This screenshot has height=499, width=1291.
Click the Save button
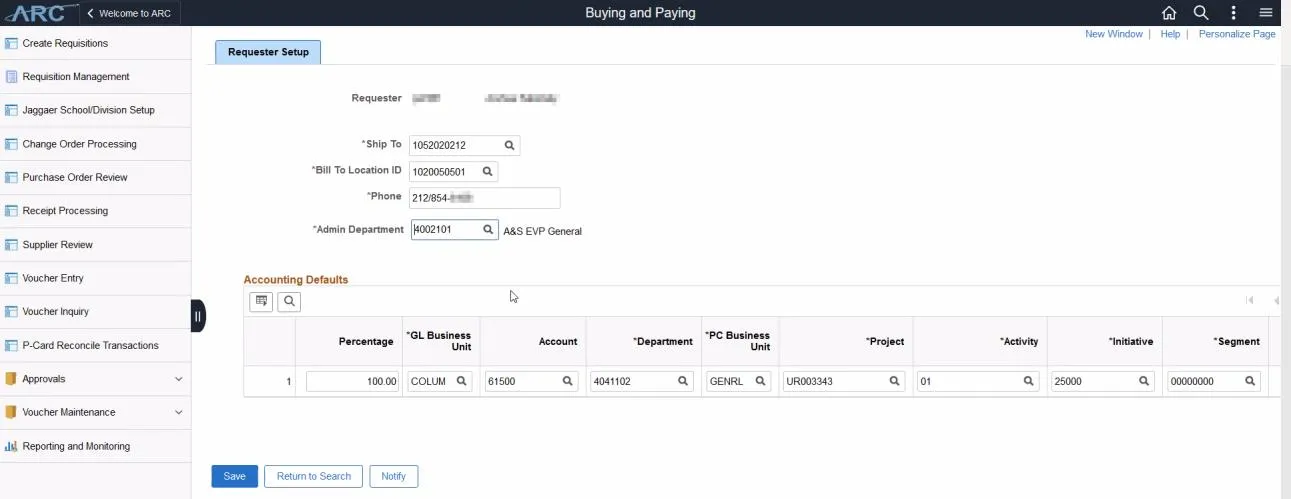click(235, 476)
